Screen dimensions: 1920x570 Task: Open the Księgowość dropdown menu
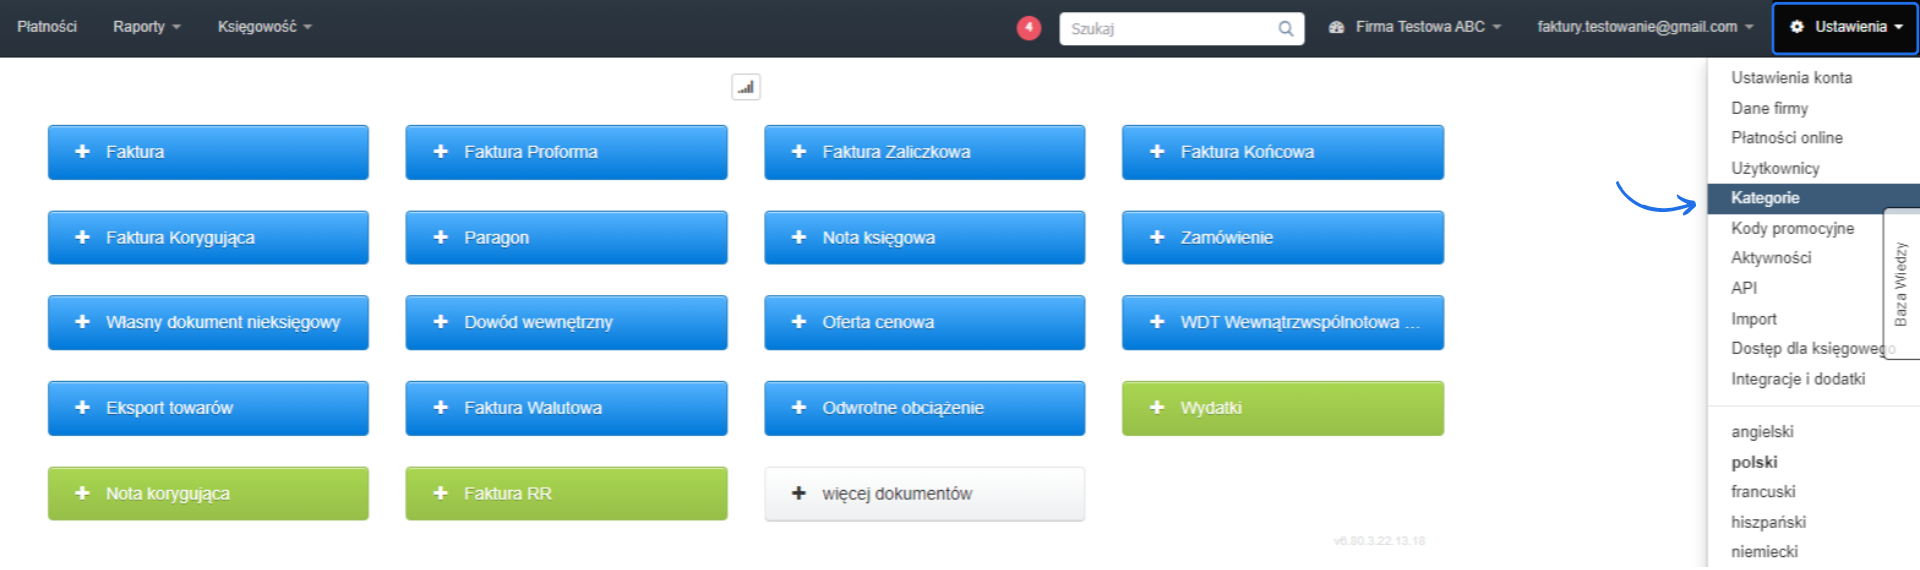(x=265, y=27)
